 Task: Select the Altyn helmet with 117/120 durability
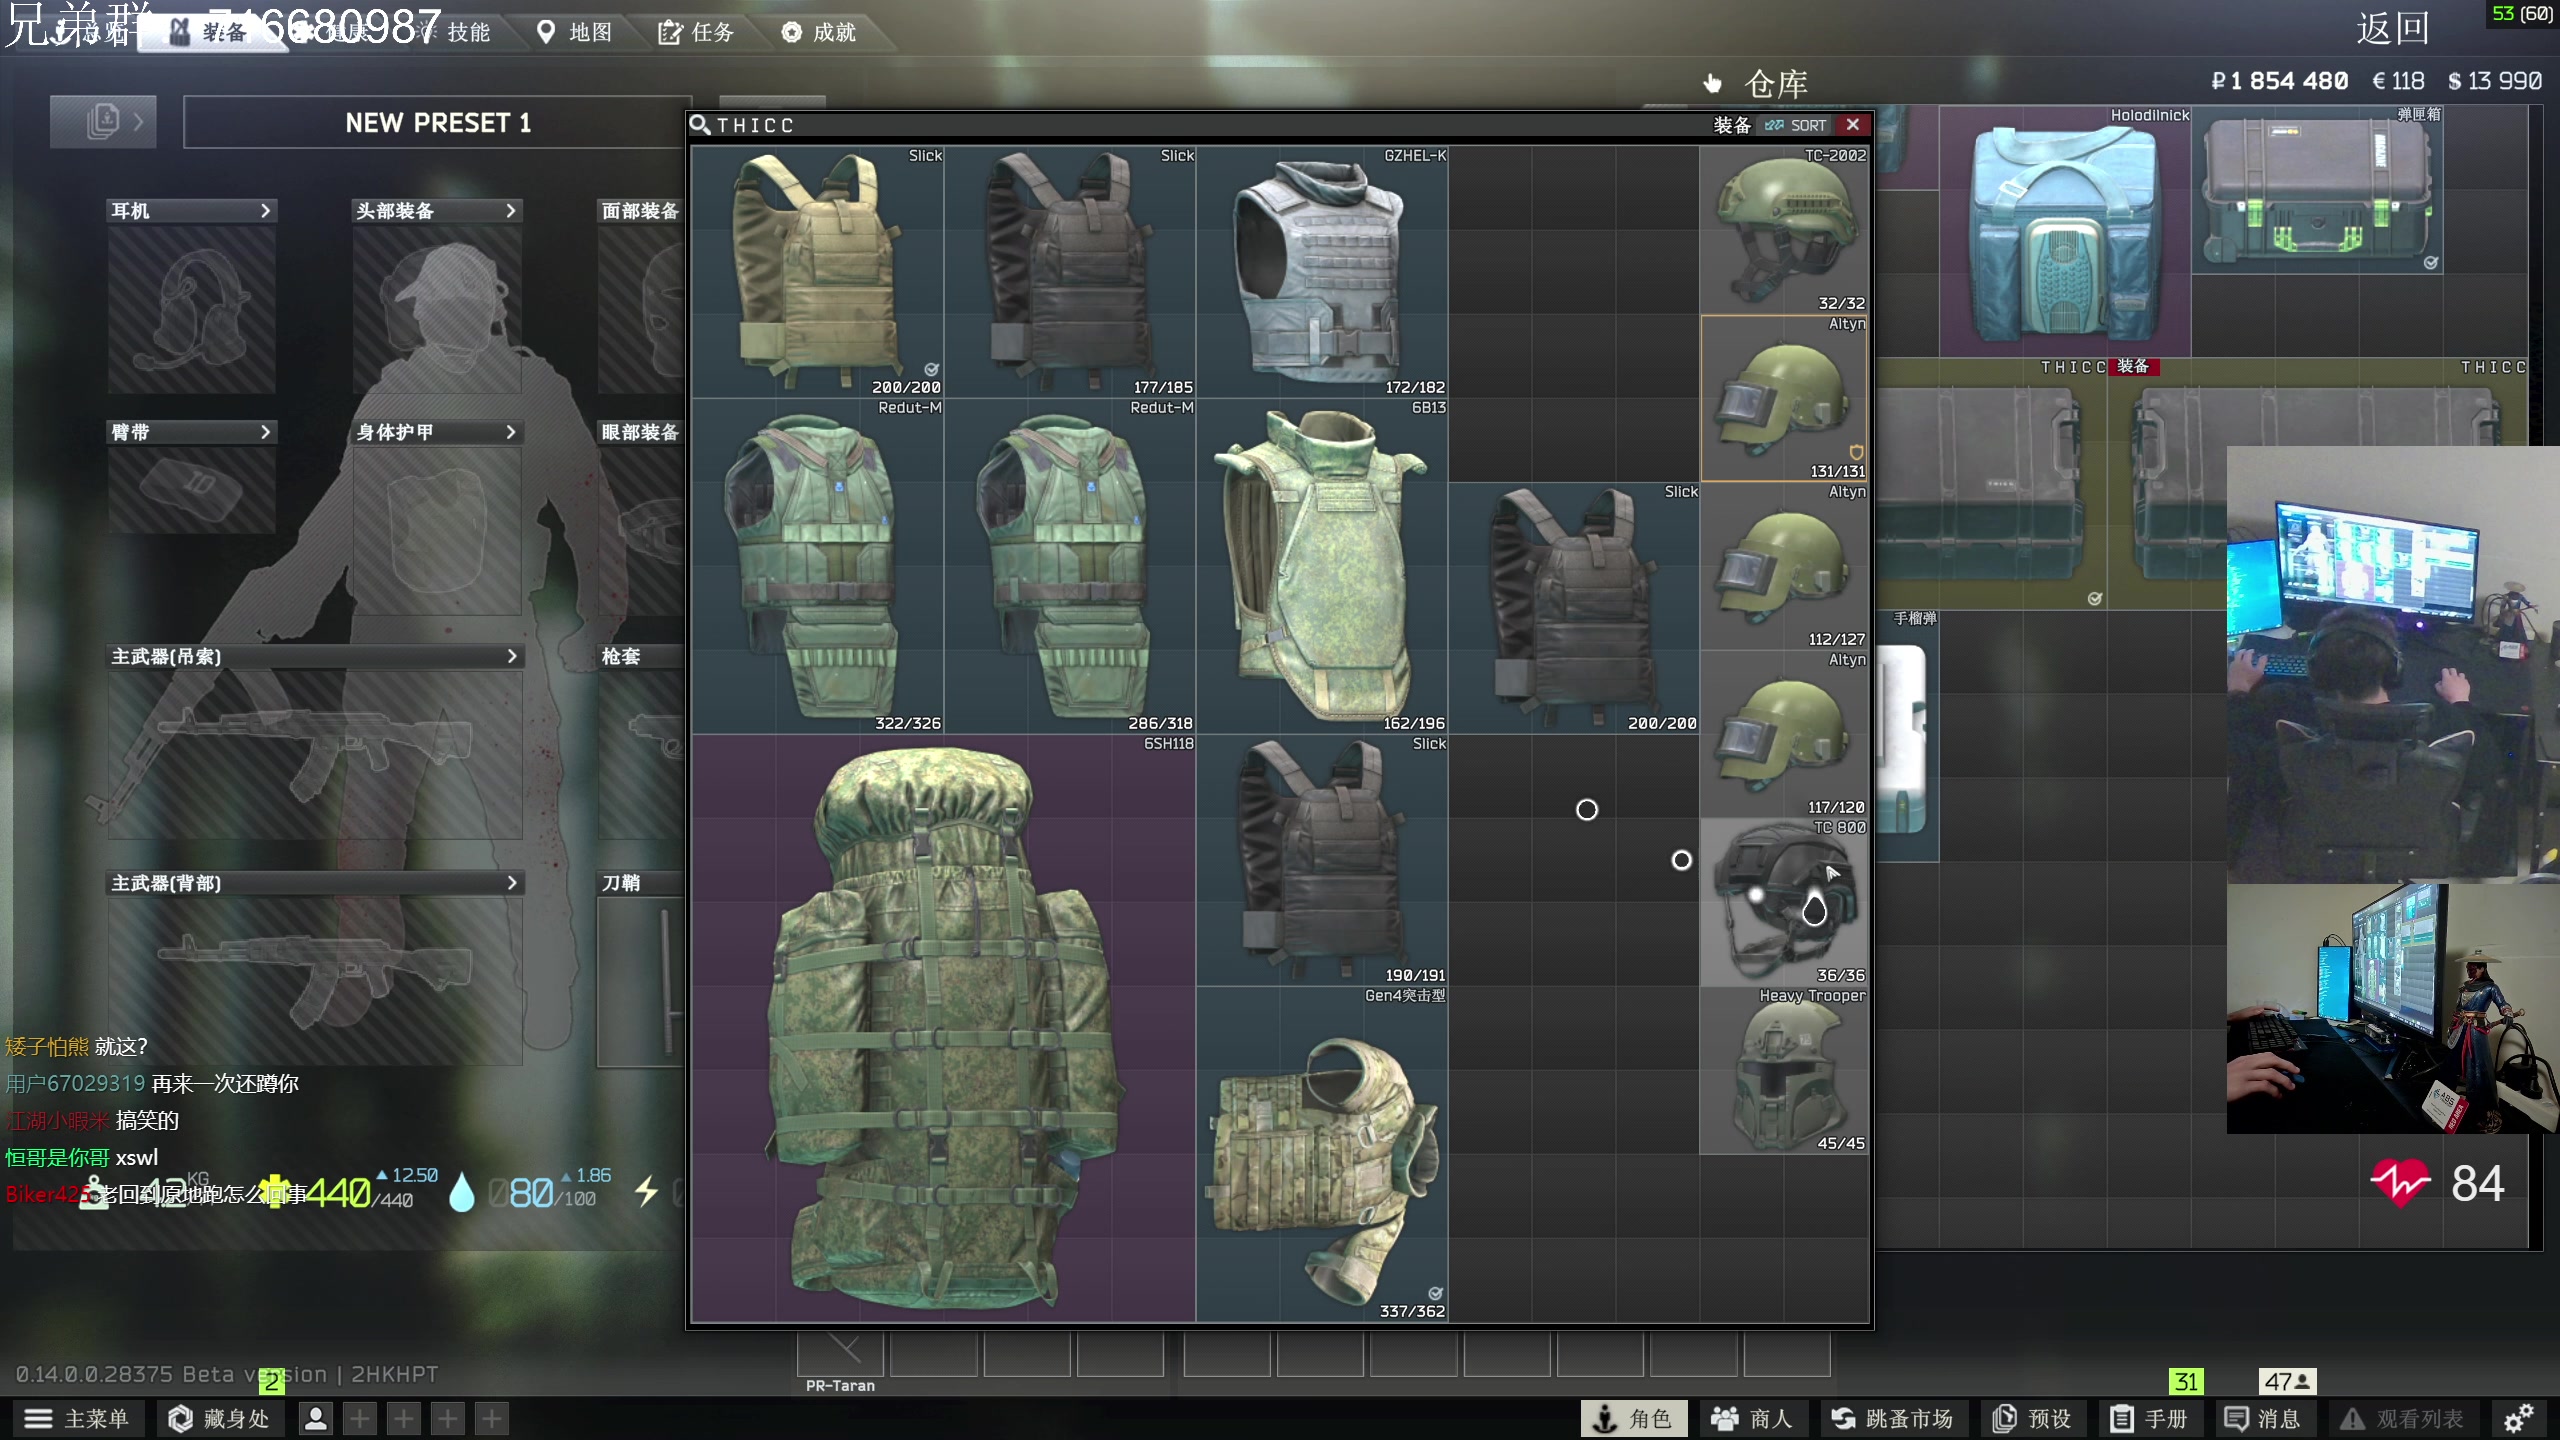[x=1784, y=734]
